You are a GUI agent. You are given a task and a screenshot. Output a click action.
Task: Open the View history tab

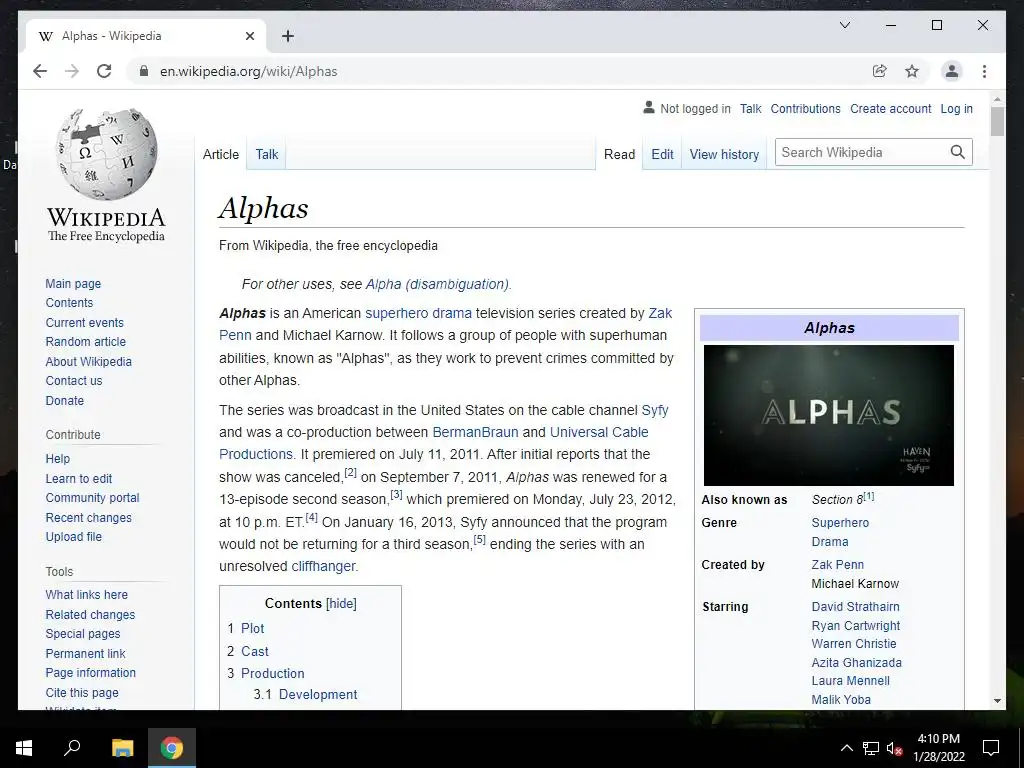click(x=724, y=154)
